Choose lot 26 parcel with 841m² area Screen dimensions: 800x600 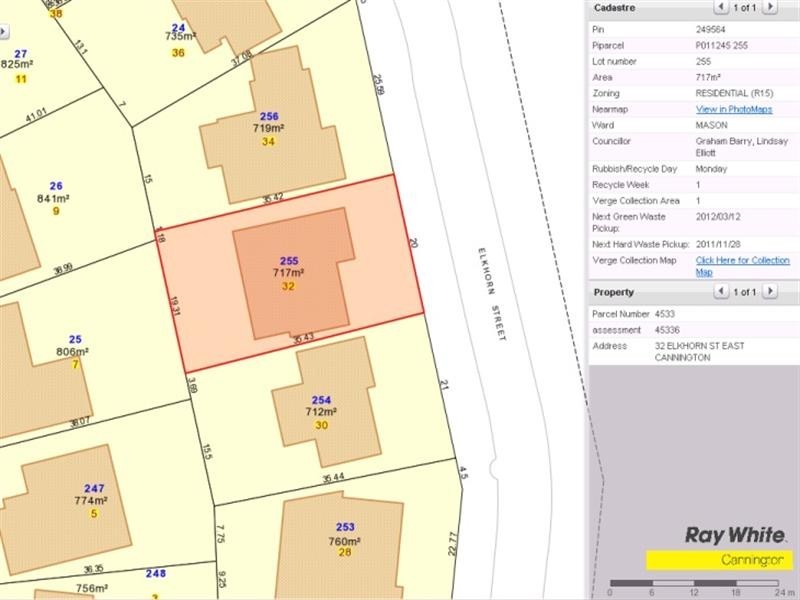click(x=55, y=198)
